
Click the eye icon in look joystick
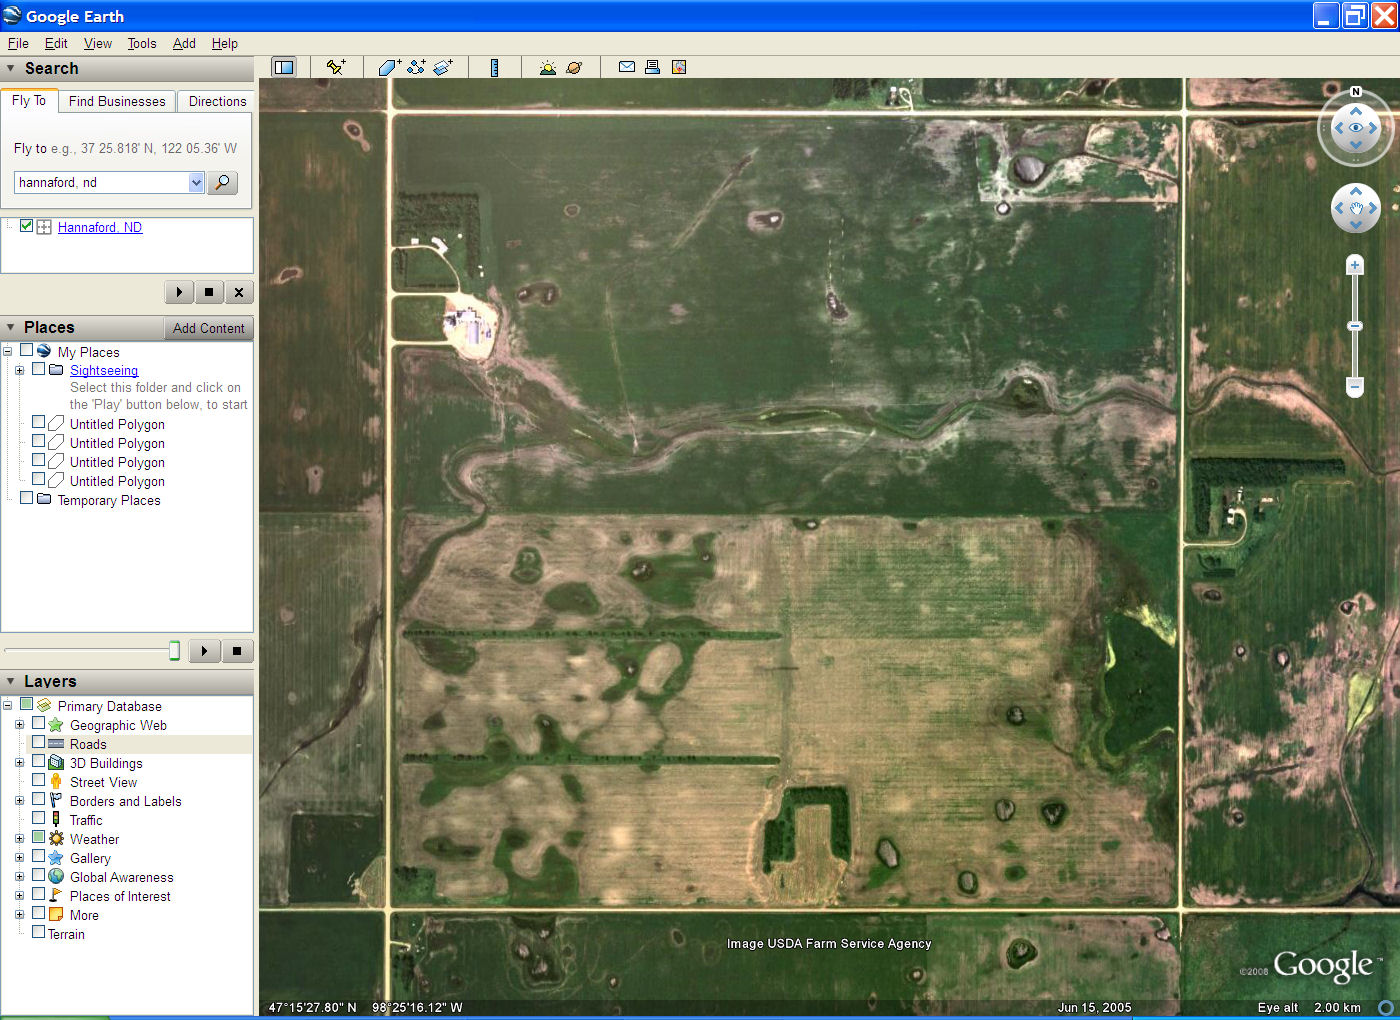pos(1356,128)
